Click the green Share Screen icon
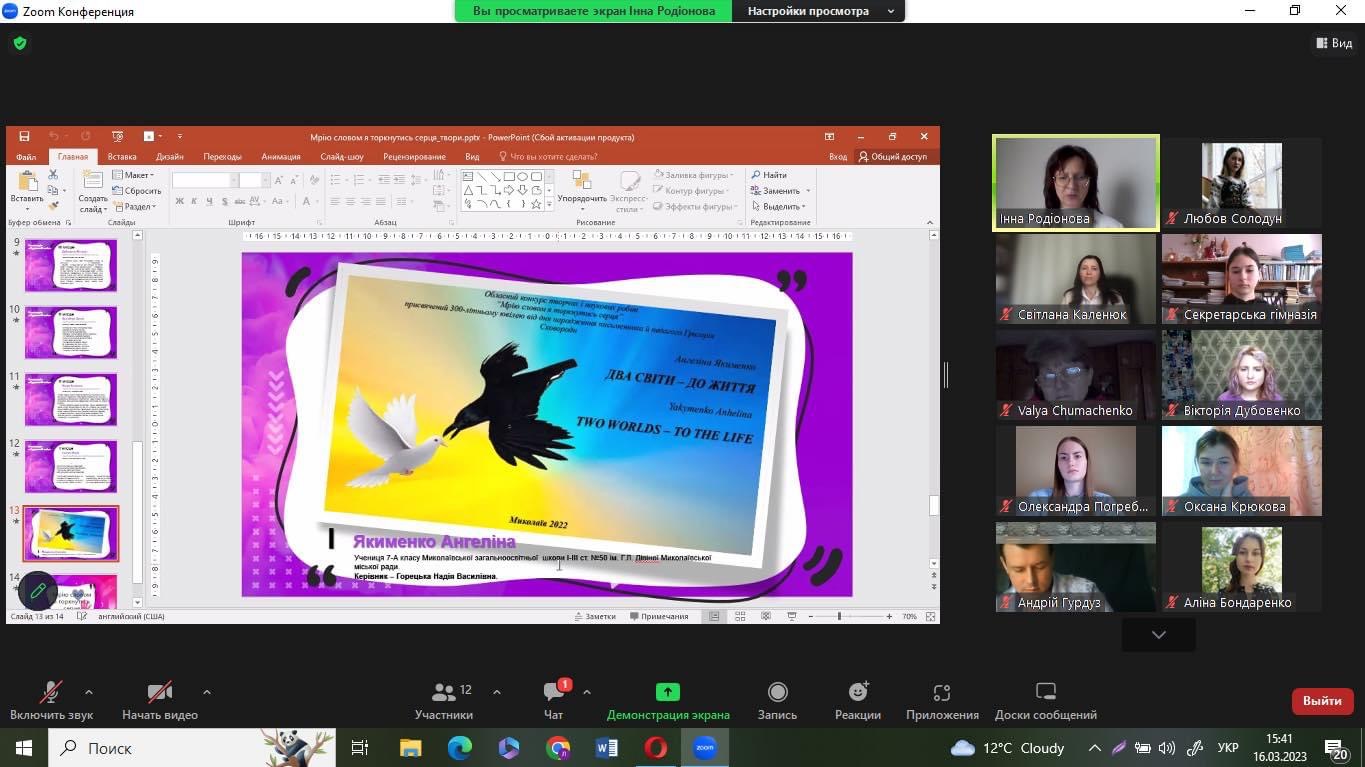Viewport: 1365px width, 767px height. coord(667,692)
